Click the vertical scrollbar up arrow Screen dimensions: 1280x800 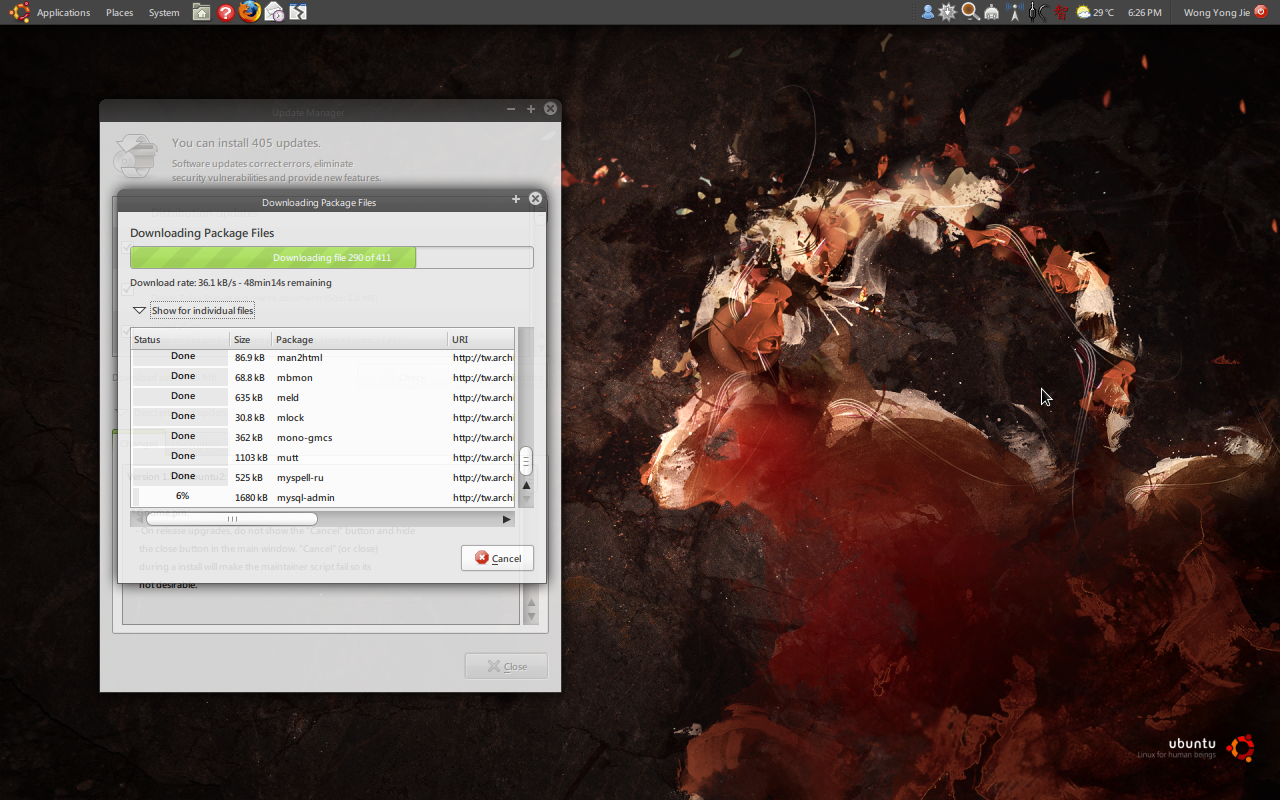[x=526, y=486]
